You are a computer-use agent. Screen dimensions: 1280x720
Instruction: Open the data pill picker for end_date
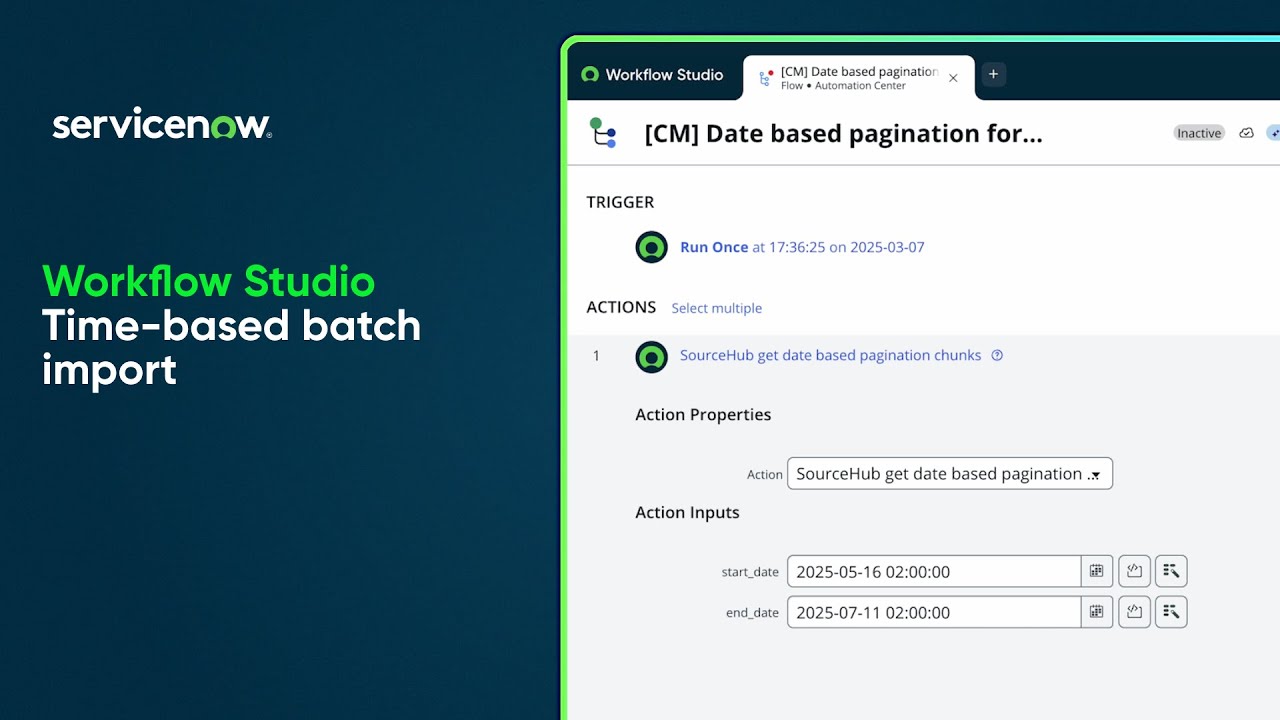tap(1171, 612)
